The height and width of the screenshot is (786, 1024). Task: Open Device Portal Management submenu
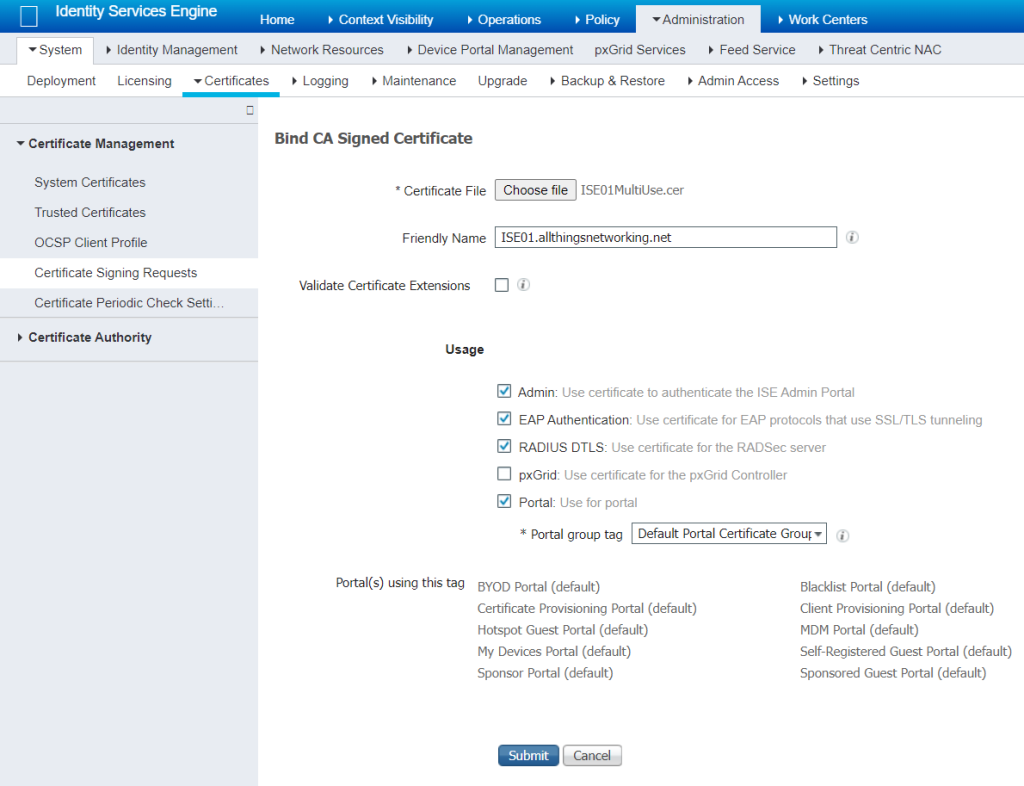click(x=490, y=50)
